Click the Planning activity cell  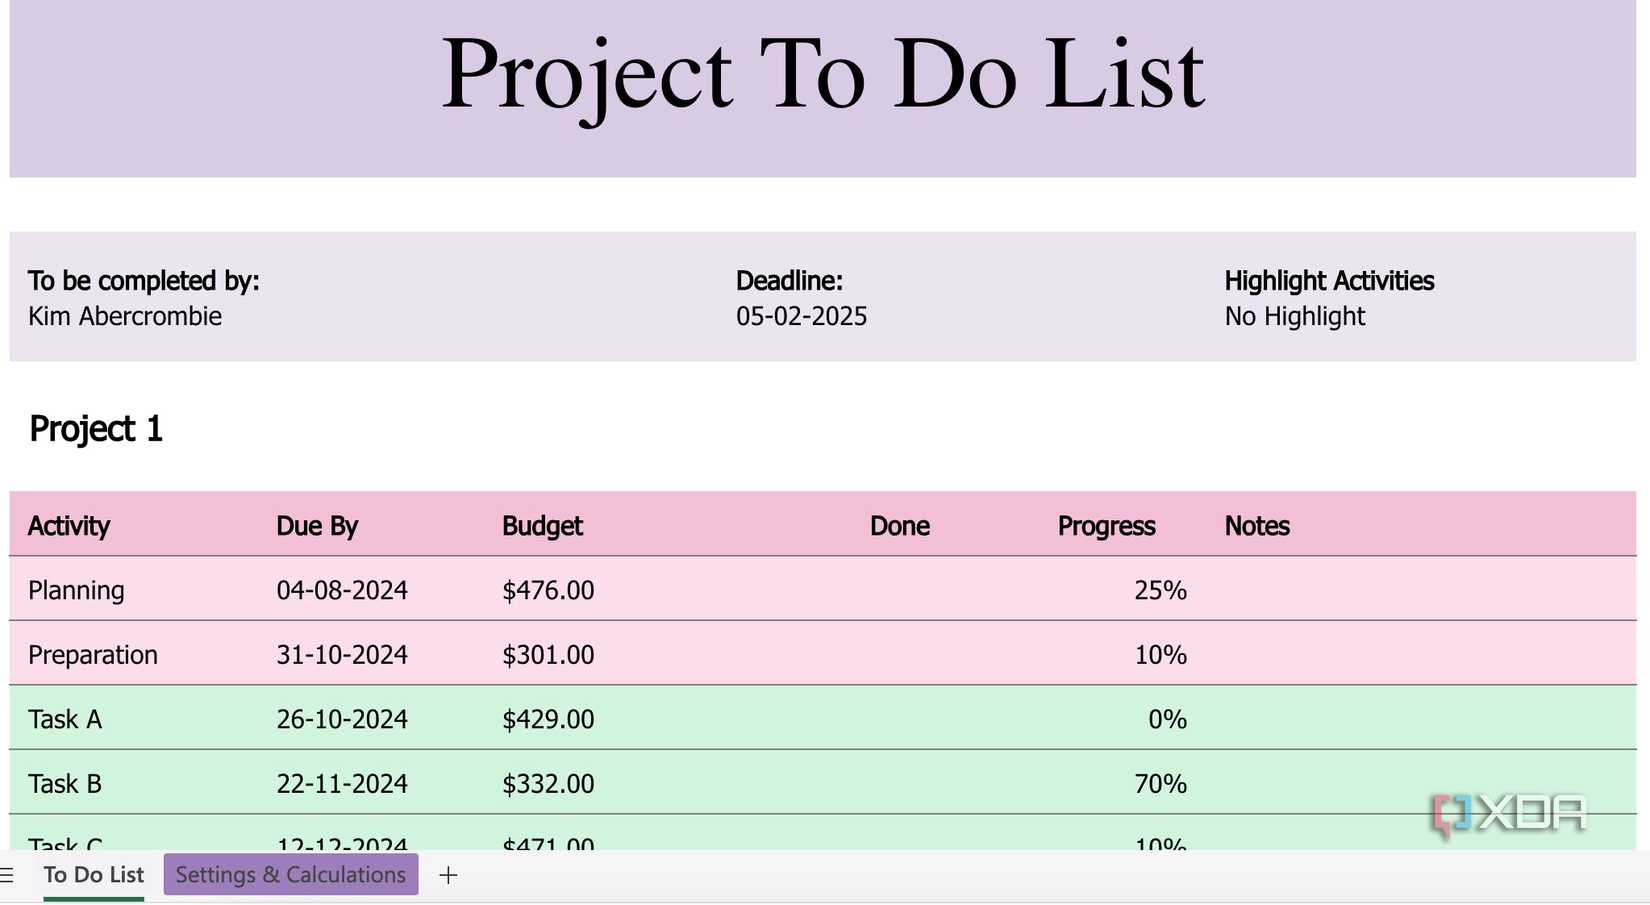76,590
